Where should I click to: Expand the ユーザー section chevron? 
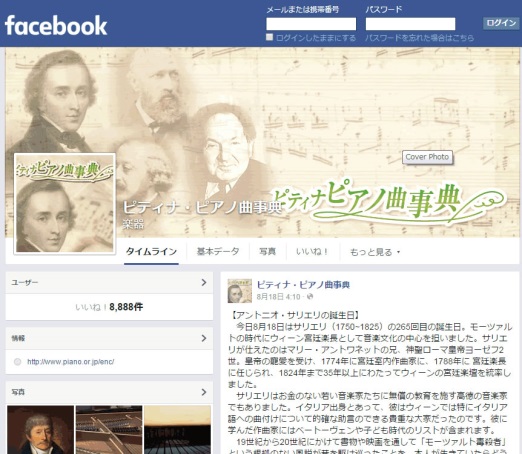pyautogui.click(x=204, y=282)
